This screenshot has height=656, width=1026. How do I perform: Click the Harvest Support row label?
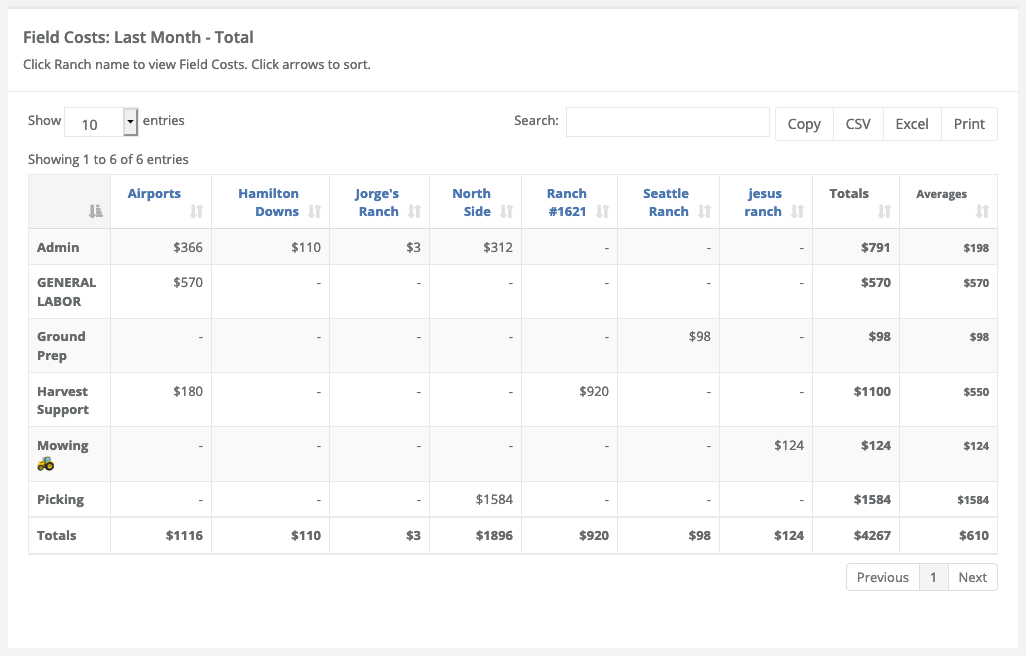pos(63,400)
